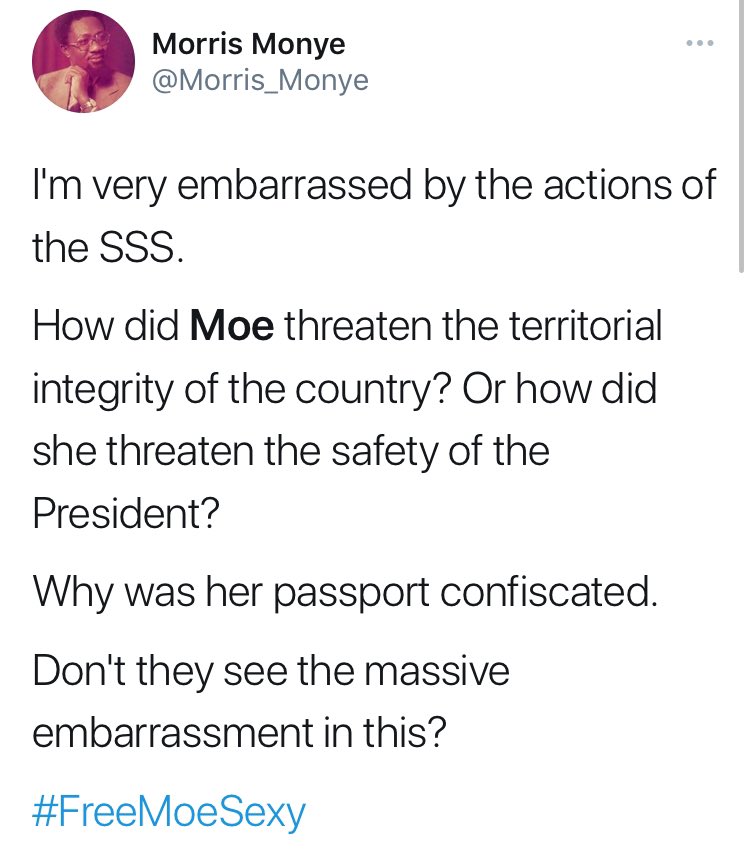Open the three-dot more options menu
The height and width of the screenshot is (852, 750).
(699, 43)
